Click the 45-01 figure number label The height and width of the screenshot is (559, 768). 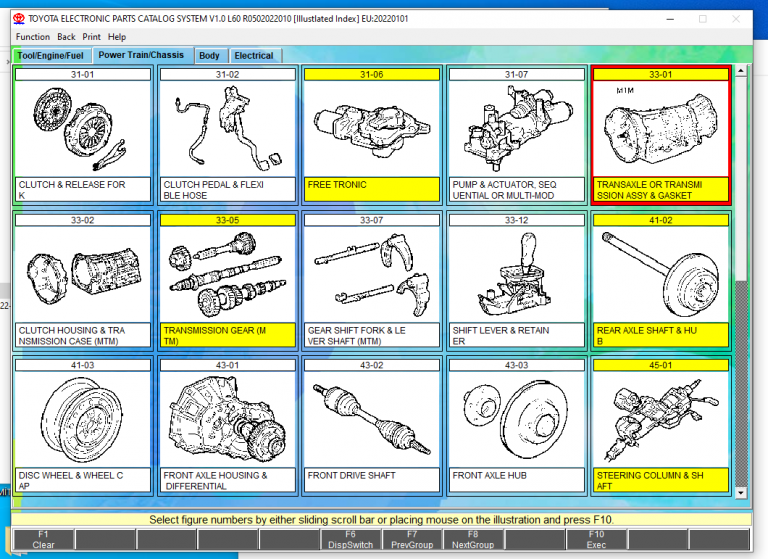coord(661,365)
